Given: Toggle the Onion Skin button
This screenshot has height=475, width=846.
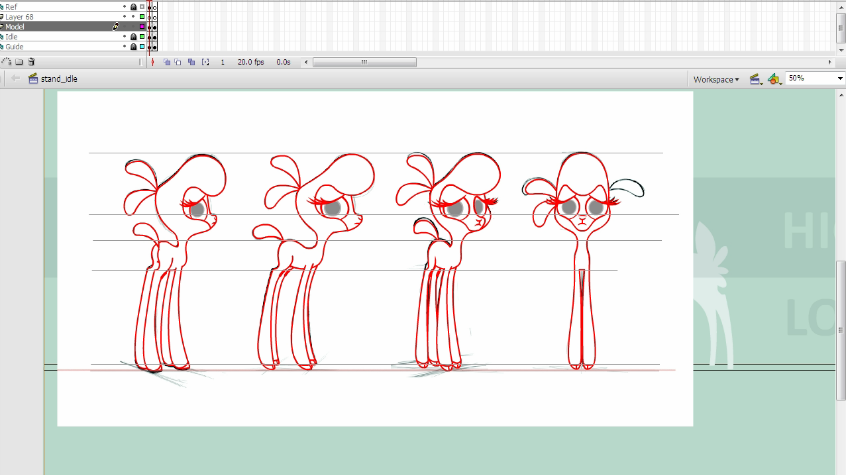Looking at the screenshot, I should click(x=167, y=62).
